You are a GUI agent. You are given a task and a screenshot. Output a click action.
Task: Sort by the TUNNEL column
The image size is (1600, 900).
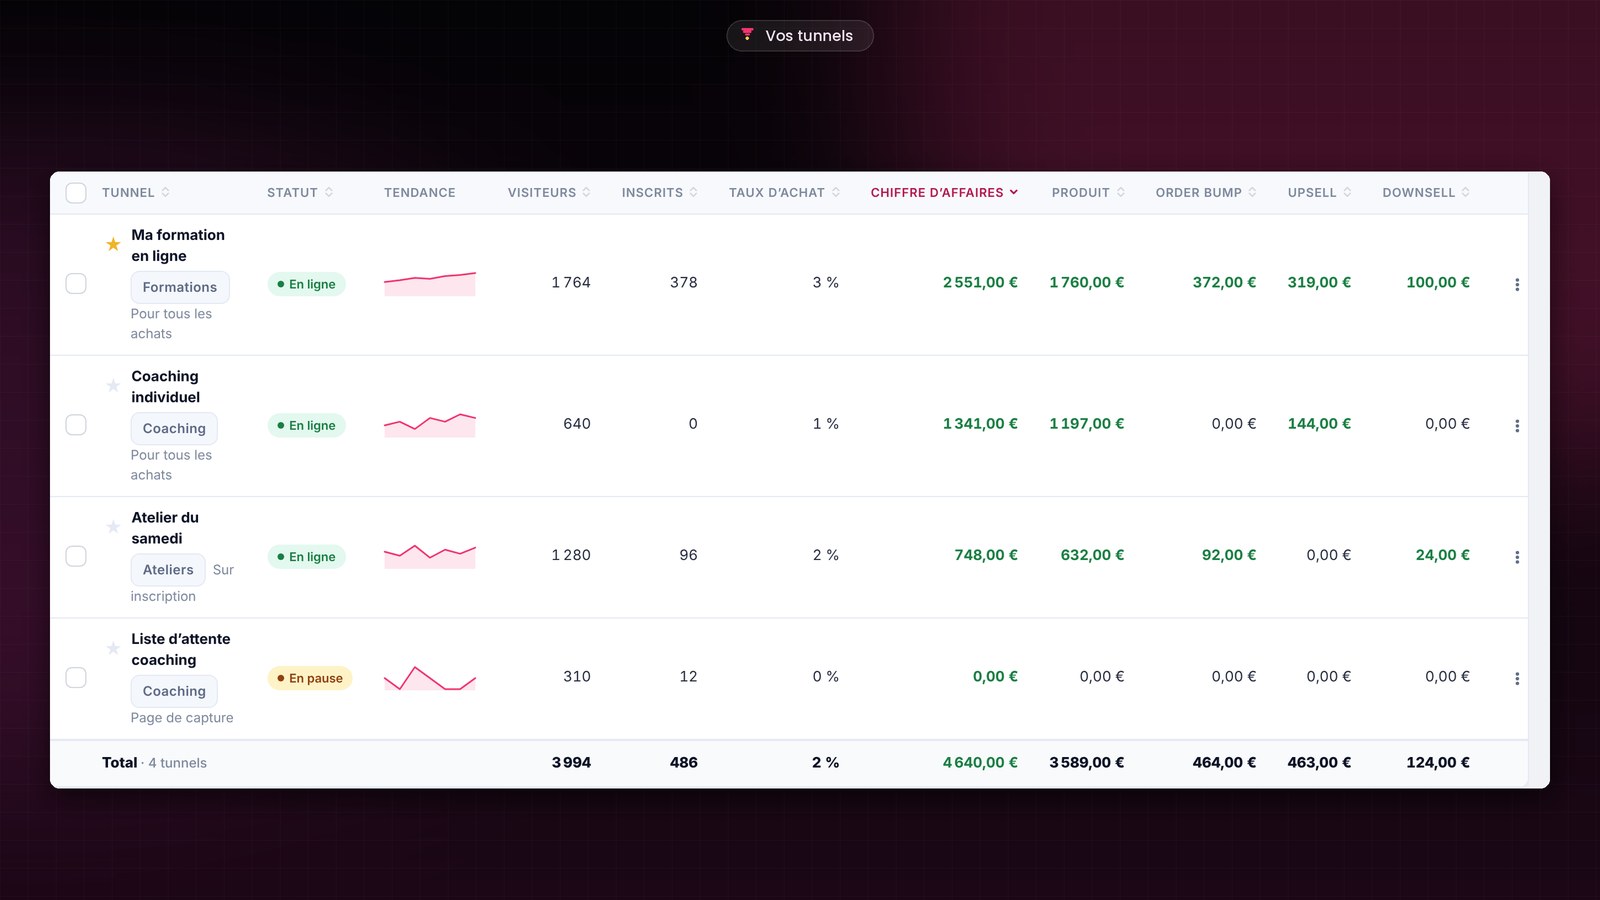pos(136,193)
